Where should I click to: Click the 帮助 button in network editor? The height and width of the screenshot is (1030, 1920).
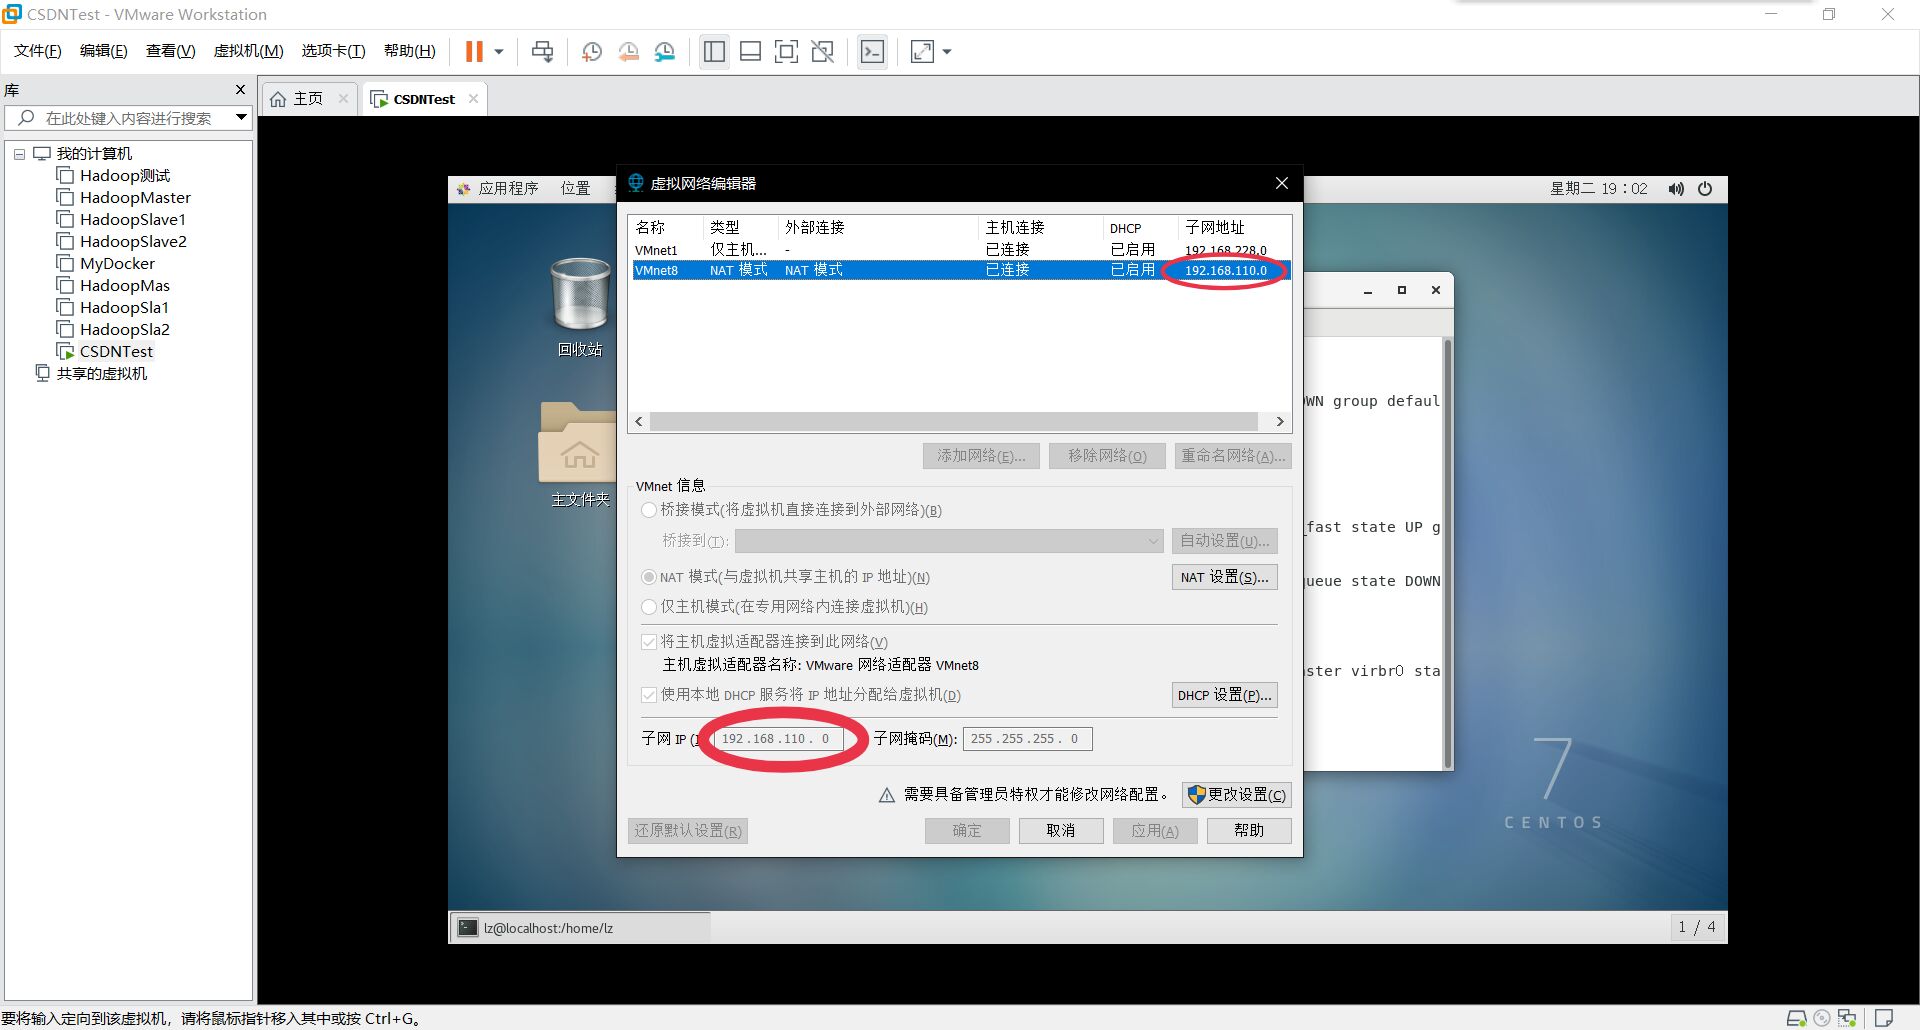pos(1249,831)
